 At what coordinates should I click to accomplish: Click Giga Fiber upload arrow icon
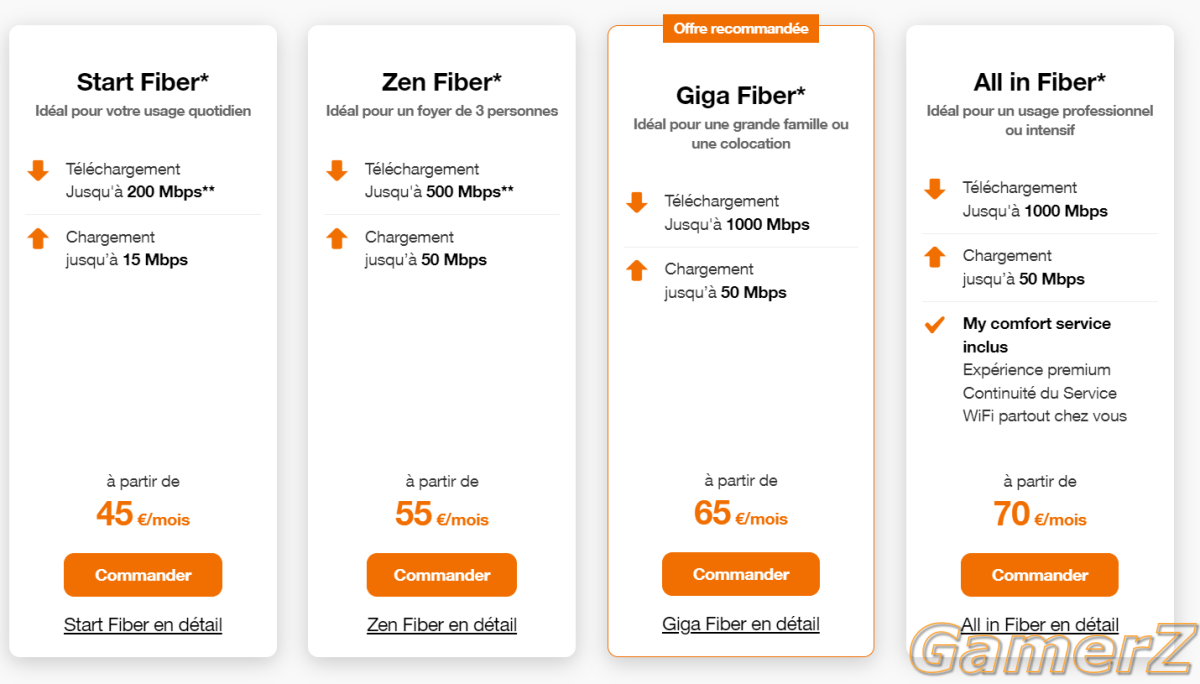(637, 270)
